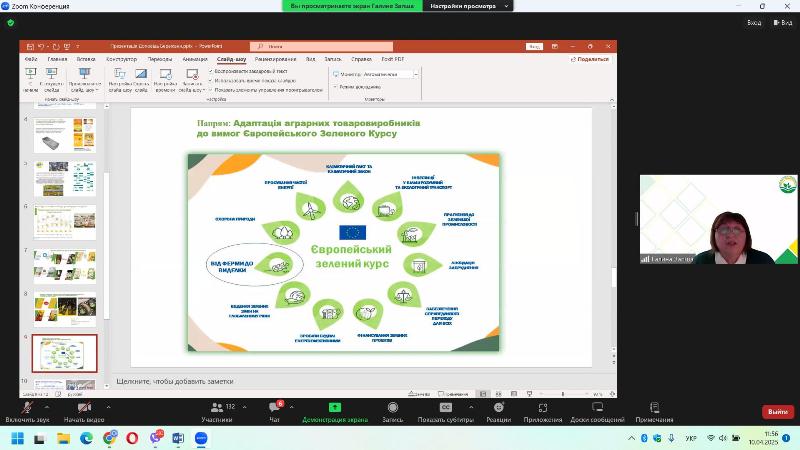Click Slide Sorter view in status bar
This screenshot has height=450, width=800.
[498, 394]
